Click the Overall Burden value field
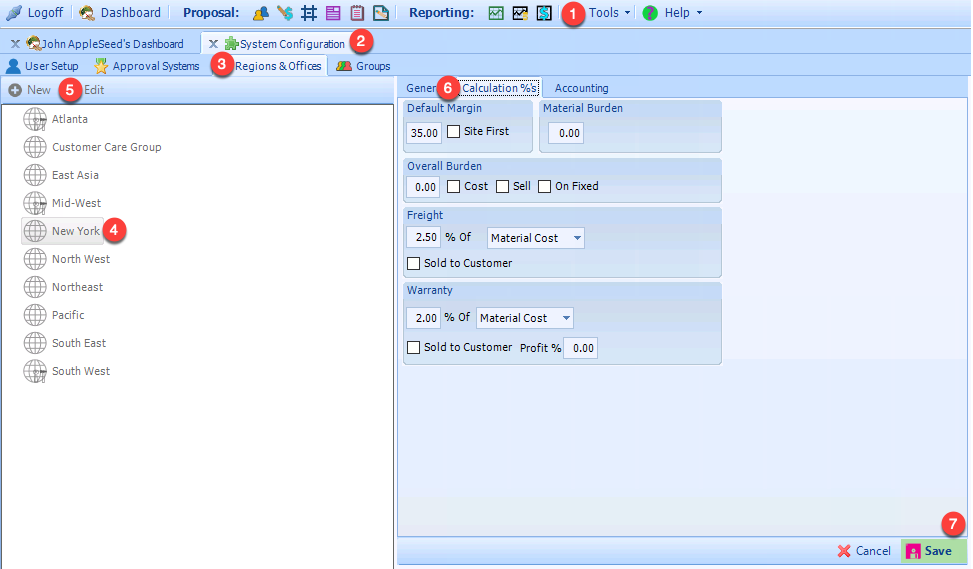973x569 pixels. click(424, 187)
